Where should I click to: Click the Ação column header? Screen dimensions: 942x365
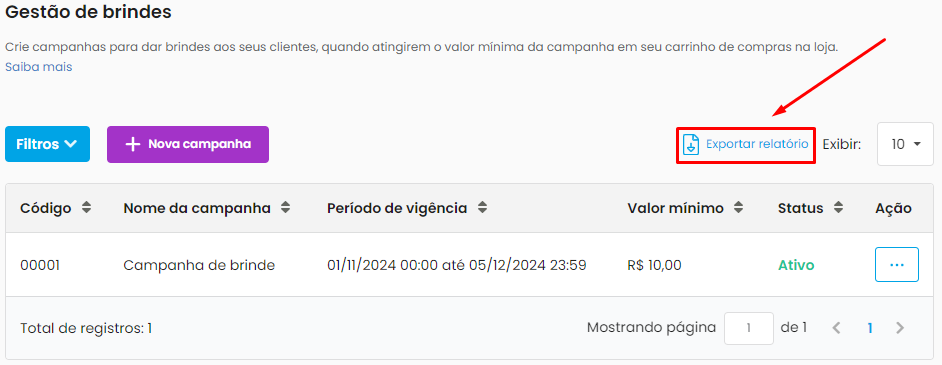893,208
